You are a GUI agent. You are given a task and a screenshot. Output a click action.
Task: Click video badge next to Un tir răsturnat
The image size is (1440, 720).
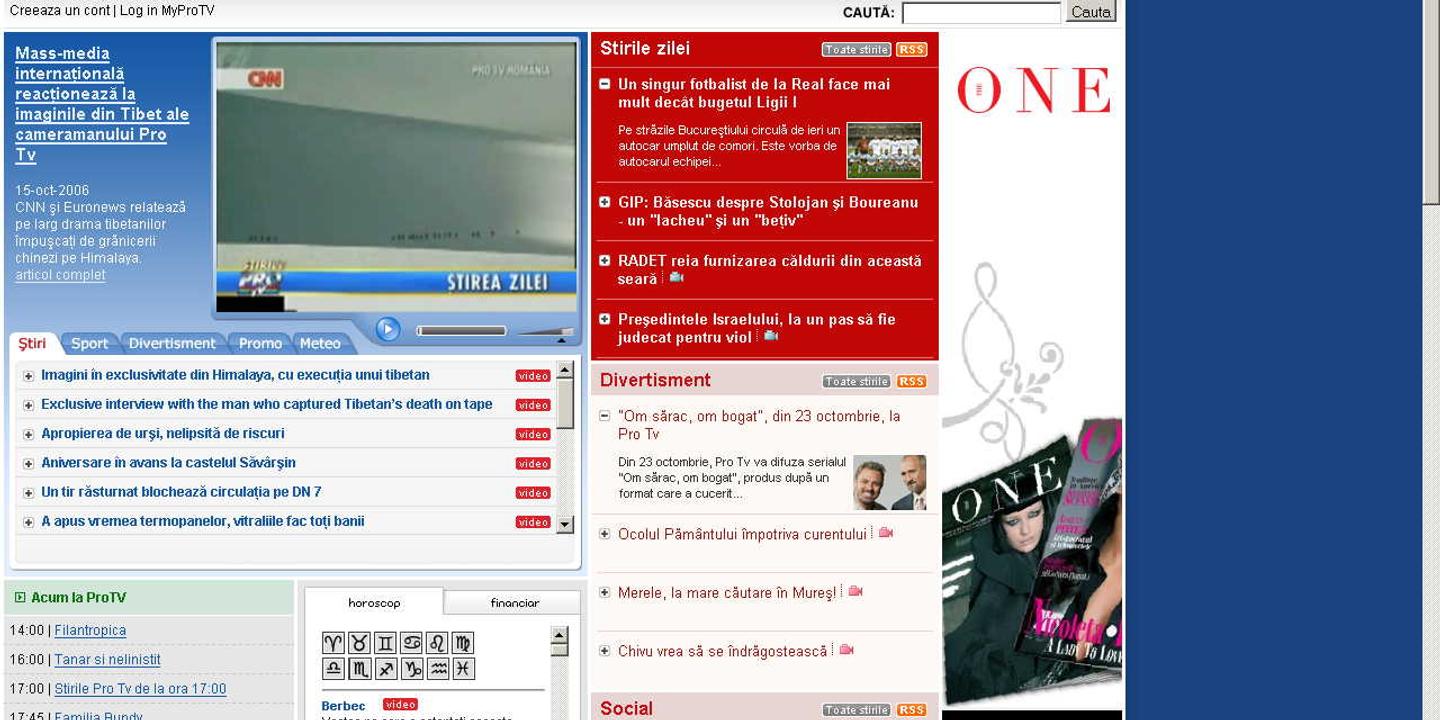coord(533,492)
